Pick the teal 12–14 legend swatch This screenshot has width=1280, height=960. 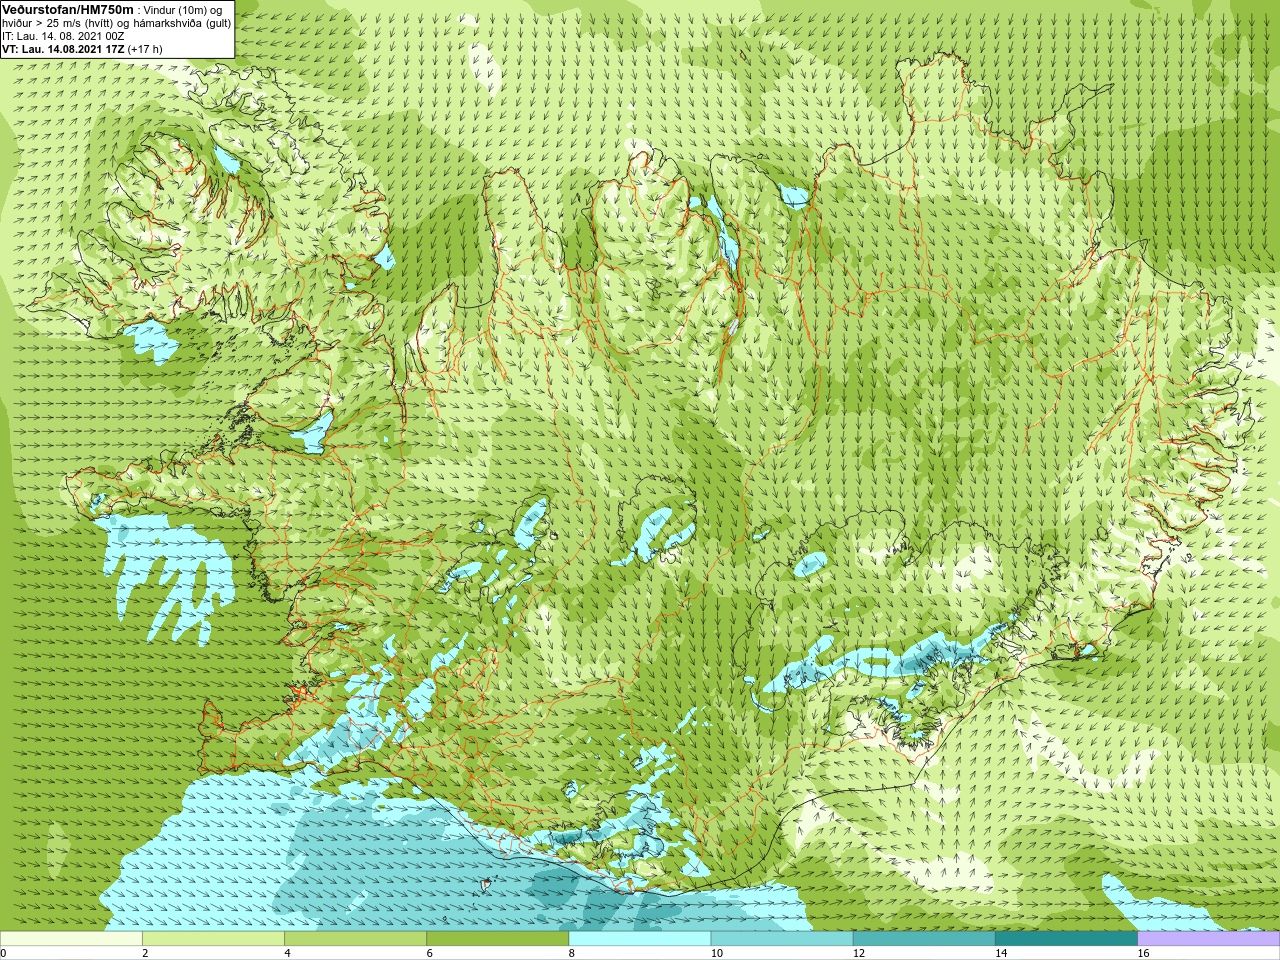924,938
